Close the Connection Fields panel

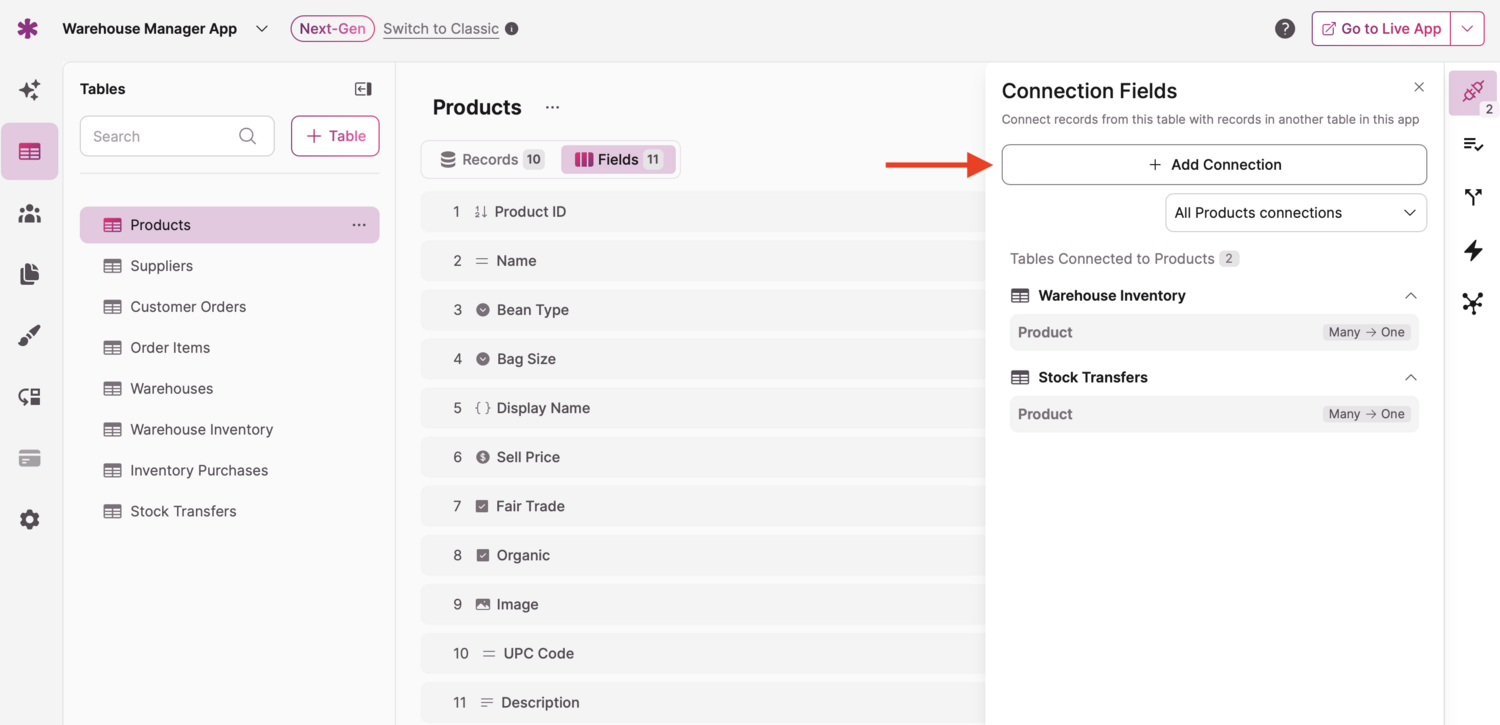click(1419, 87)
